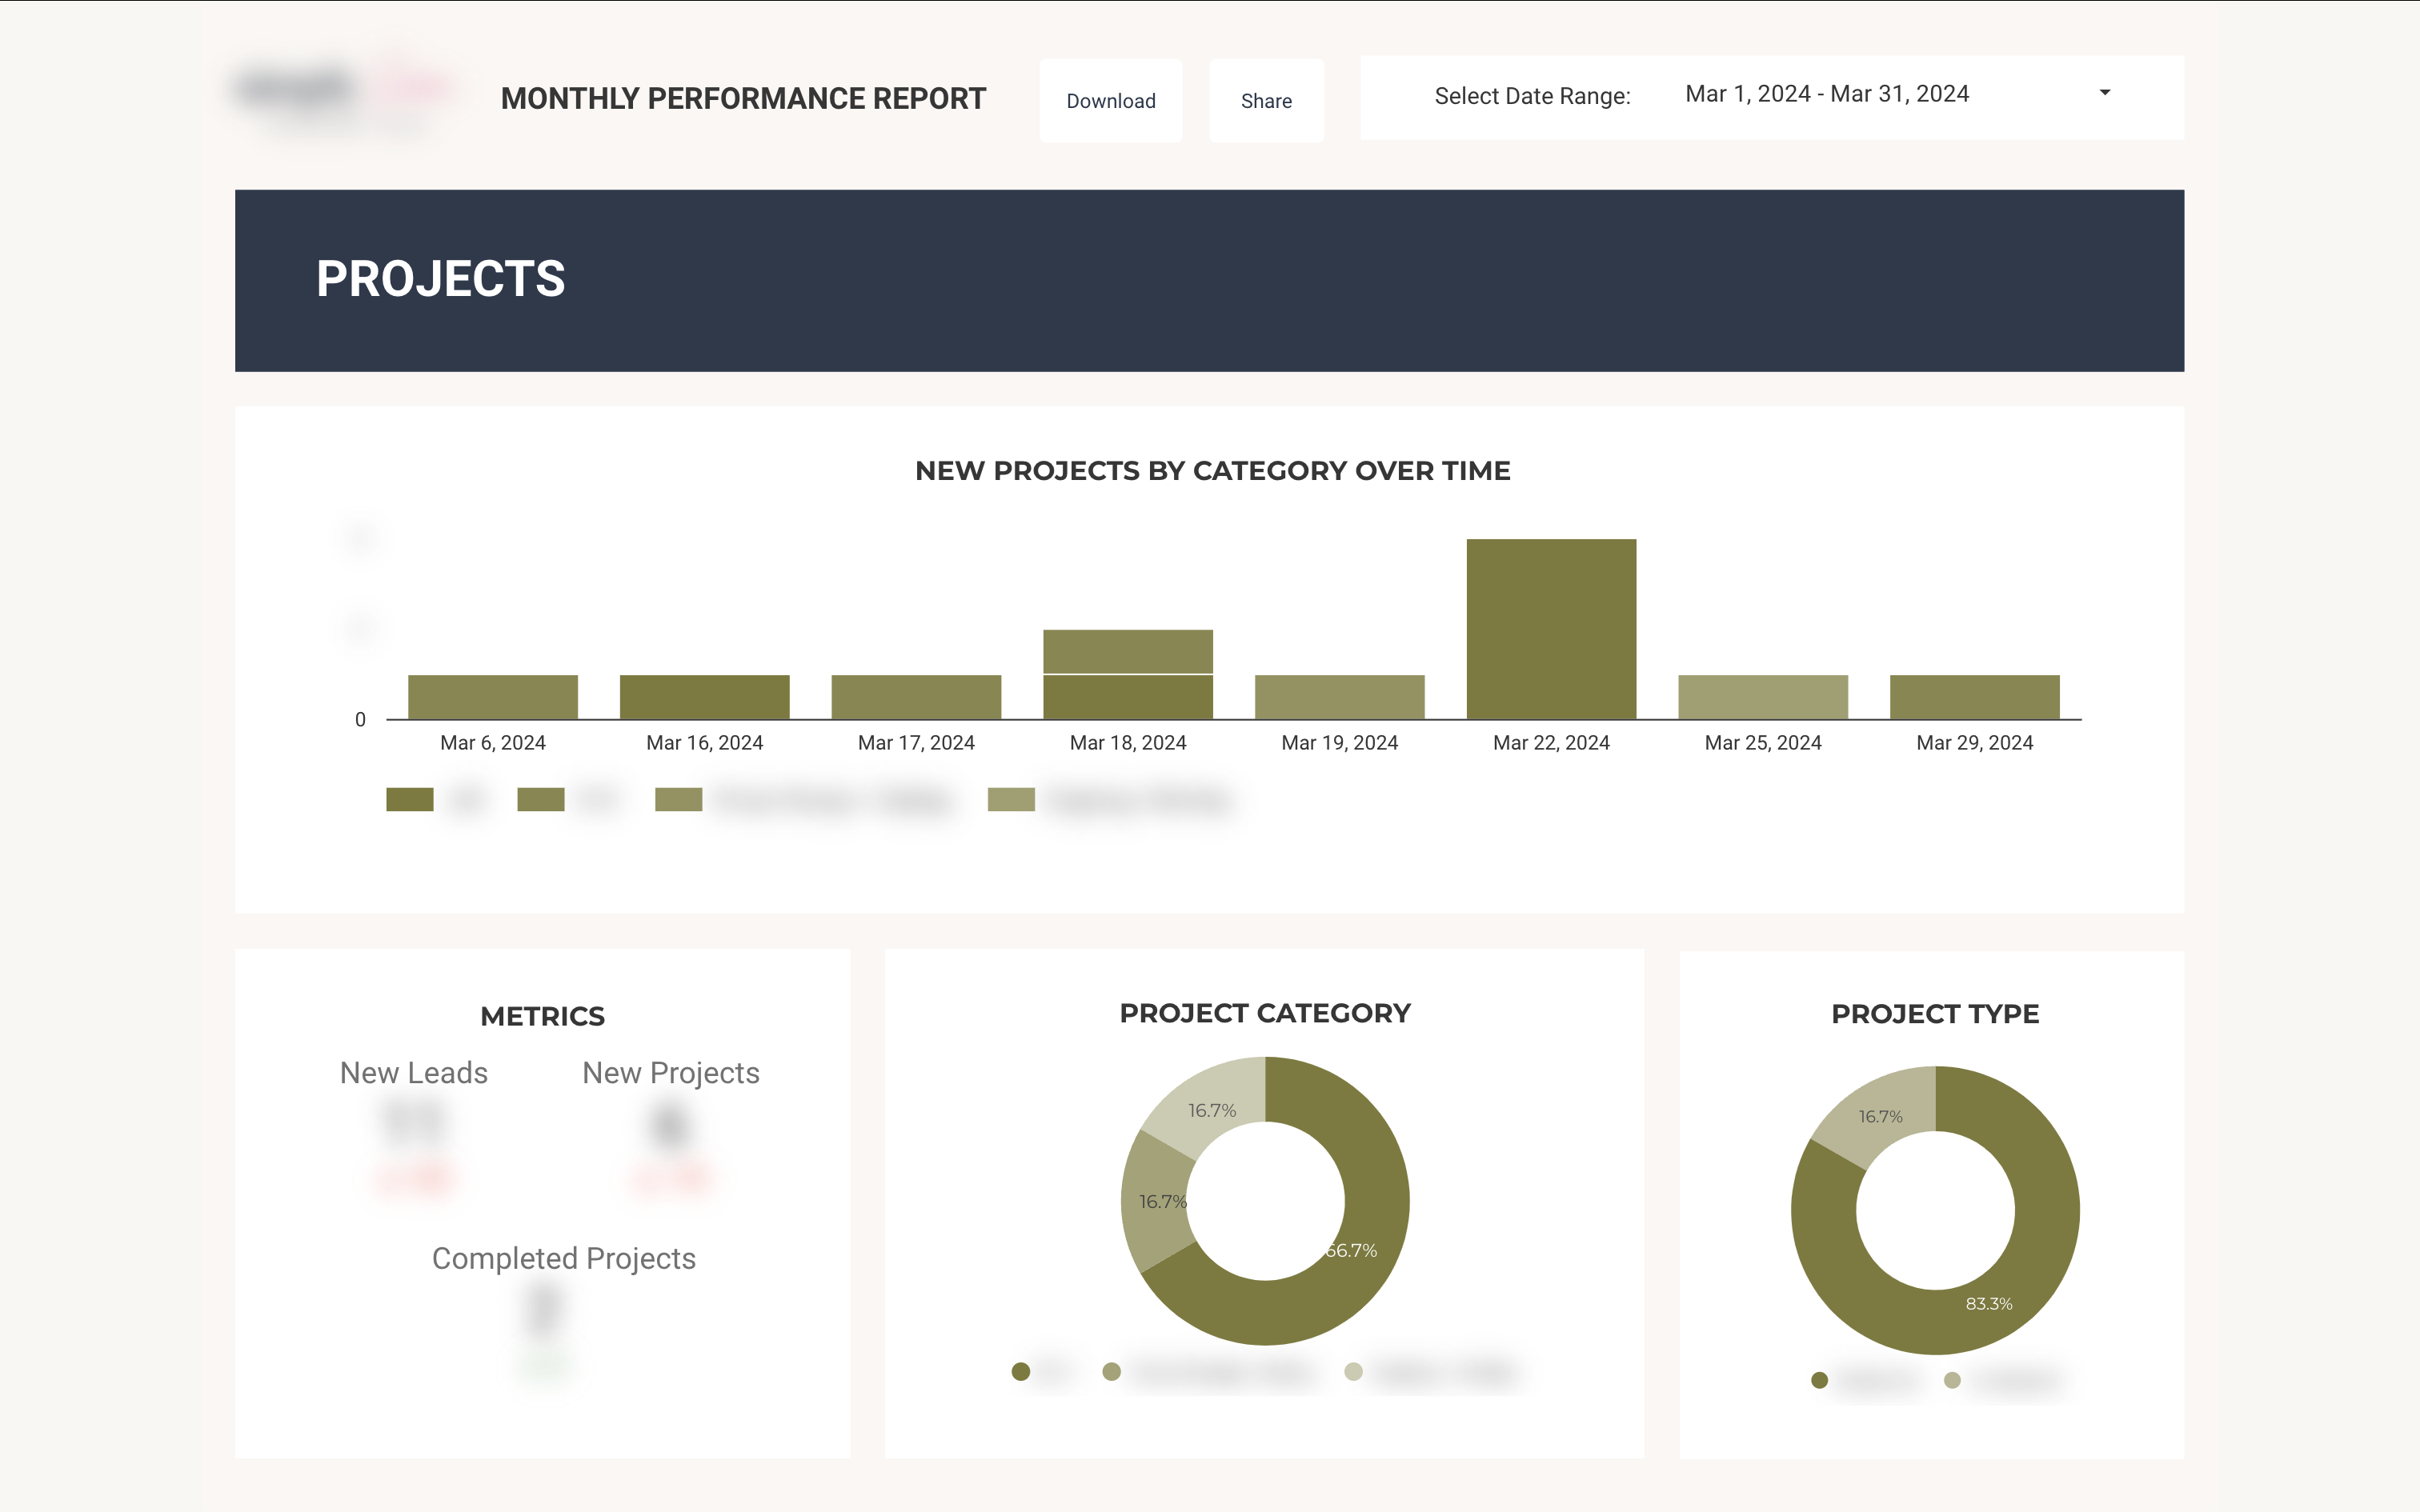Click the Mar 6, 2024 axis label
This screenshot has width=2420, height=1512.
(x=492, y=742)
